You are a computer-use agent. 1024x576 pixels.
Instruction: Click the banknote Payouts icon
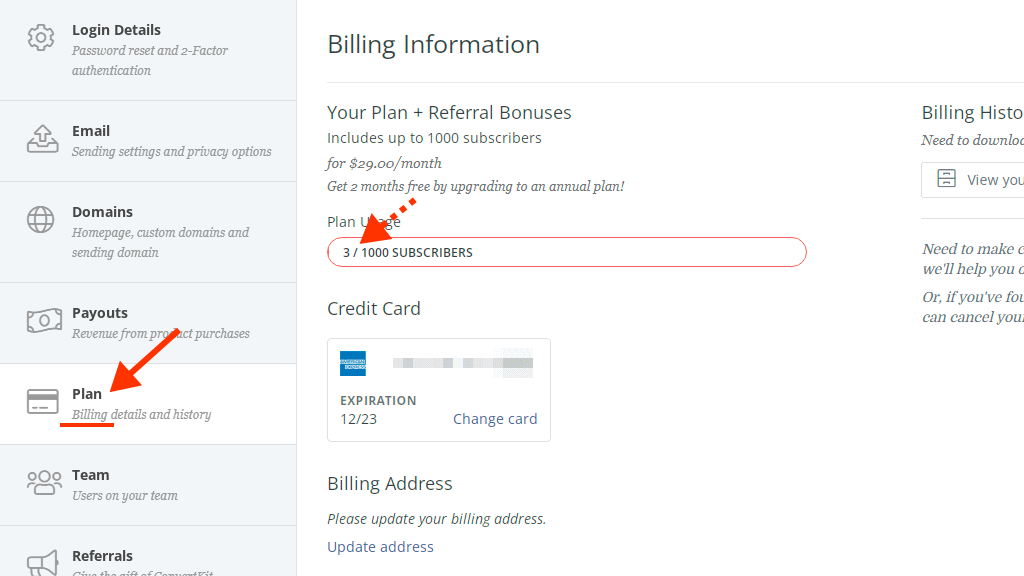tap(44, 321)
